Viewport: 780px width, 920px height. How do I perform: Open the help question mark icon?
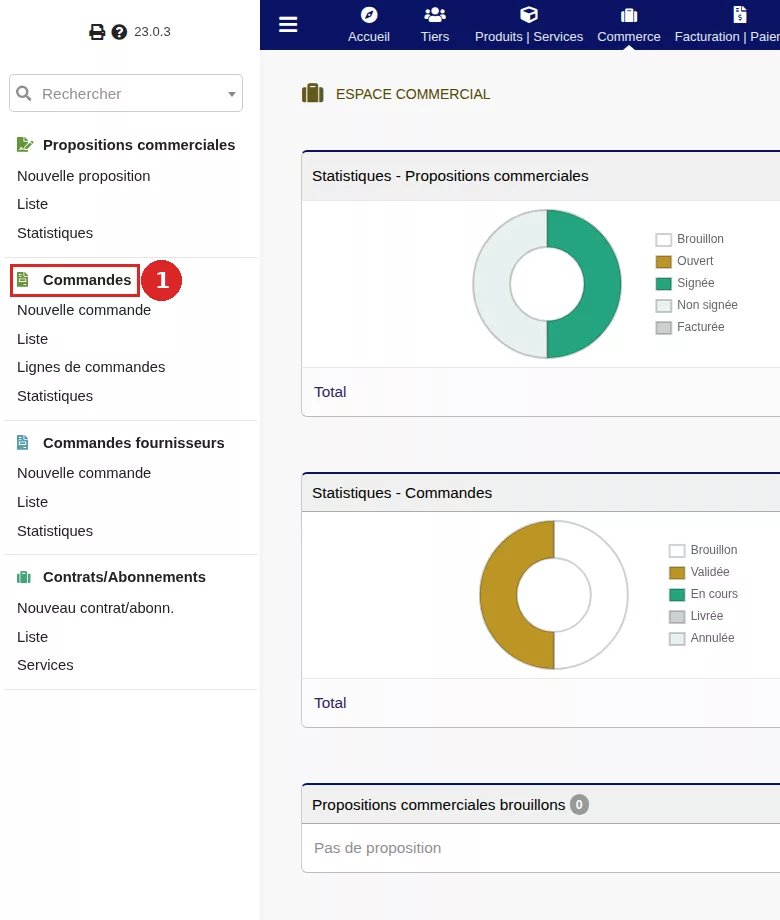click(119, 32)
